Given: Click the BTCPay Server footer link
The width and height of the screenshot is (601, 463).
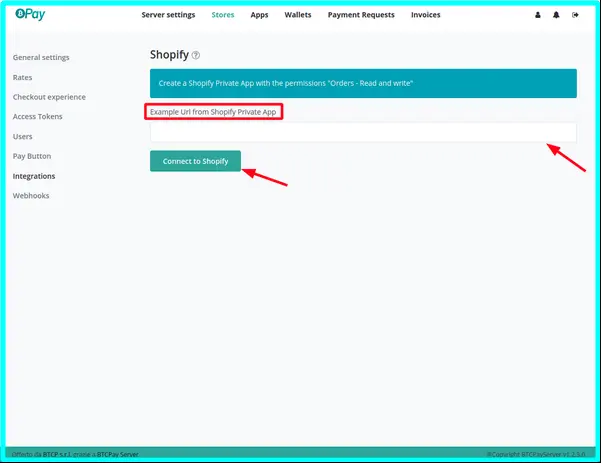Looking at the screenshot, I should (x=117, y=455).
